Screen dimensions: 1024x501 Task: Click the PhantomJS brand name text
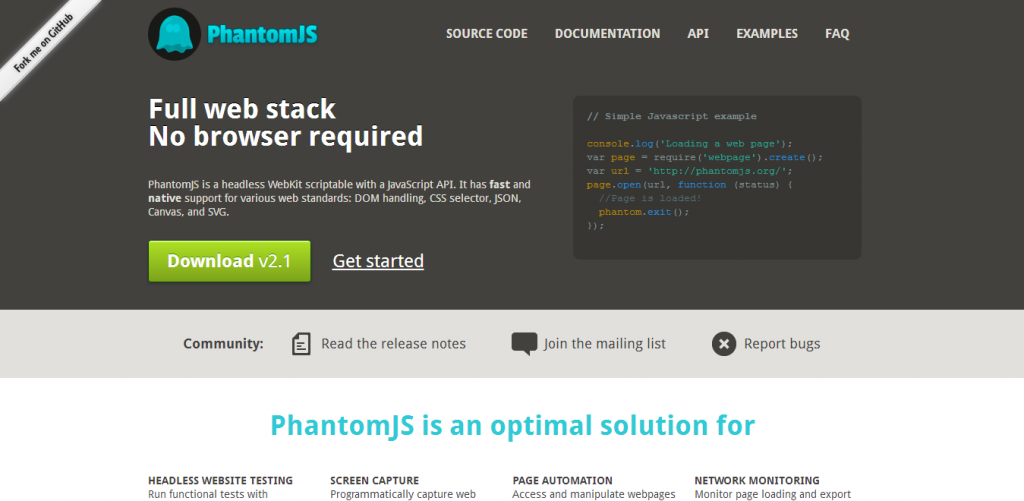coord(262,35)
